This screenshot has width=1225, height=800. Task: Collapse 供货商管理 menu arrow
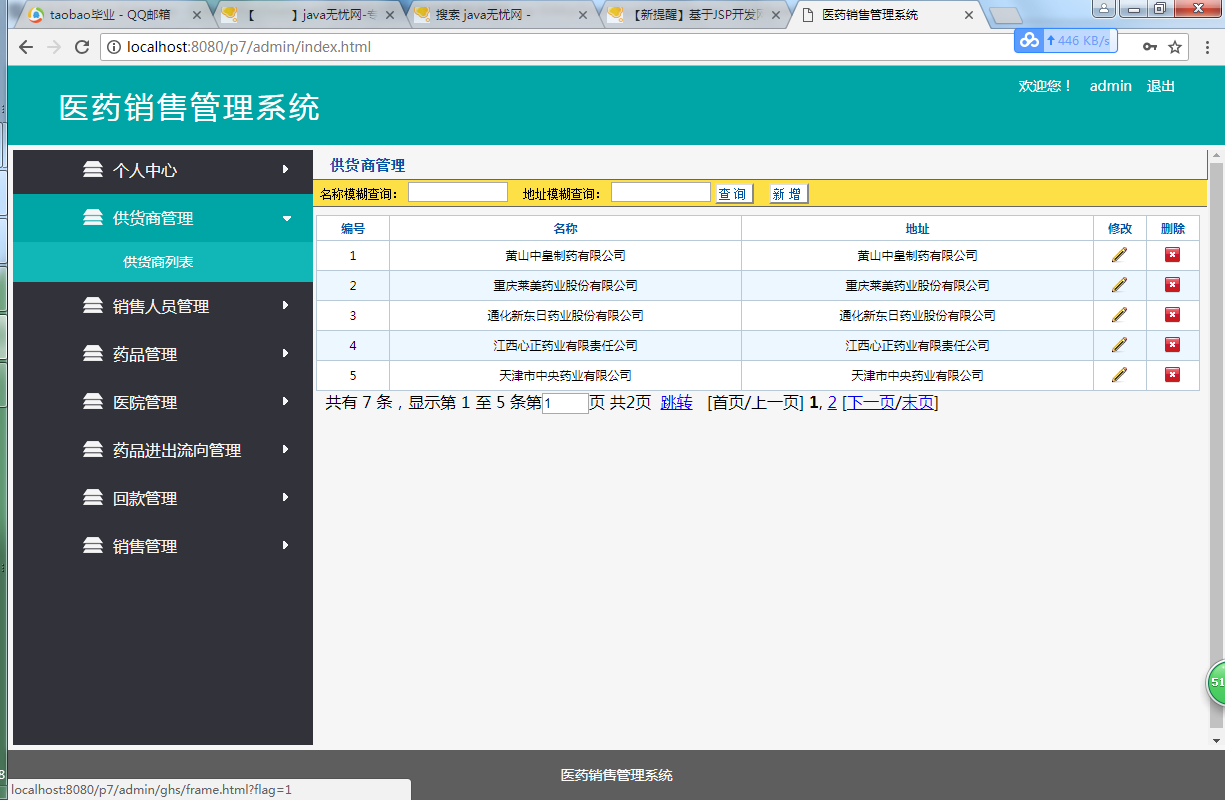(287, 218)
